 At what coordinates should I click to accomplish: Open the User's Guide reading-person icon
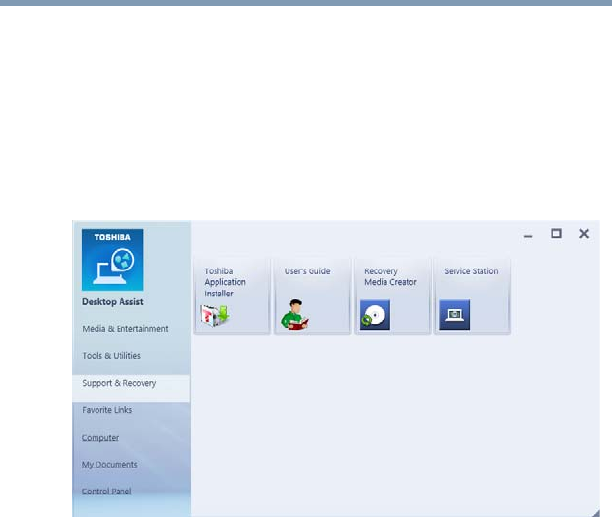[x=295, y=314]
